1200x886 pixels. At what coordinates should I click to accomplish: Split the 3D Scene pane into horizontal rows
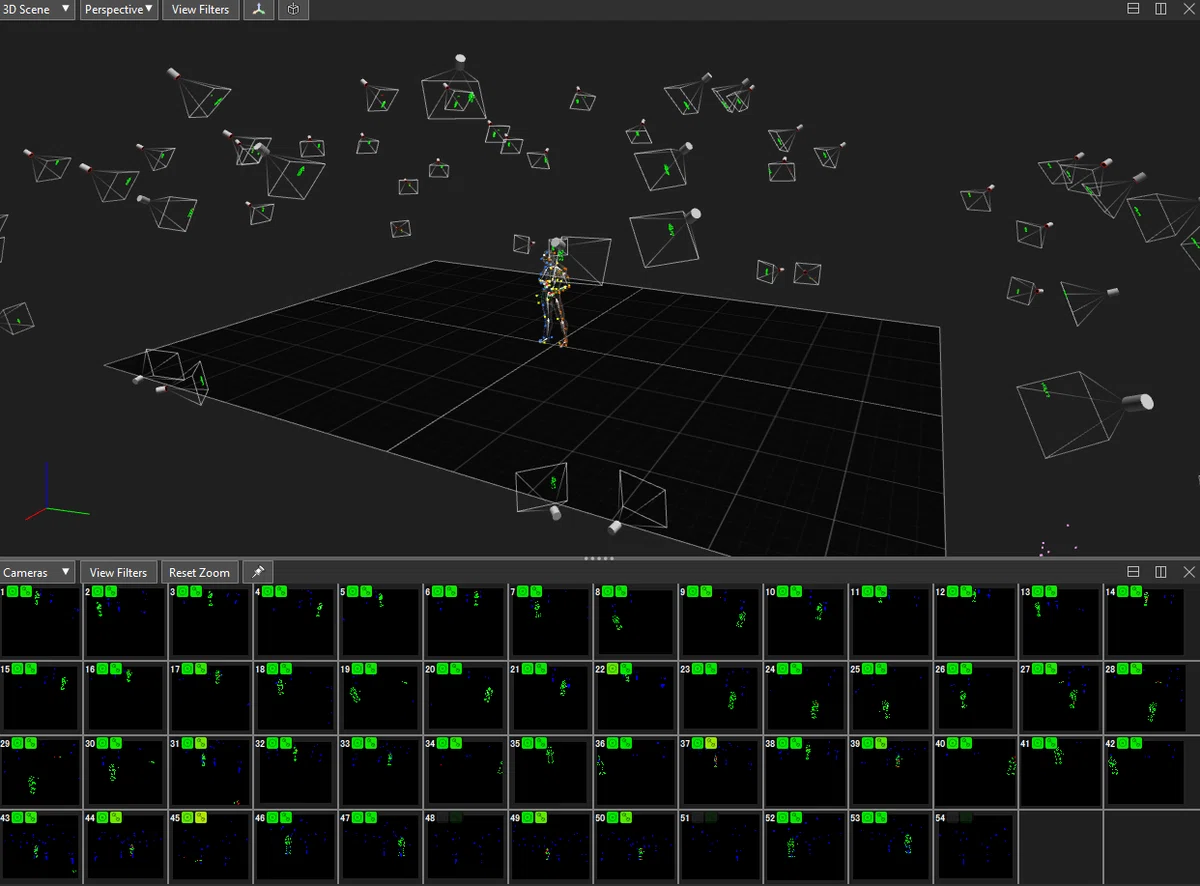(x=1133, y=9)
